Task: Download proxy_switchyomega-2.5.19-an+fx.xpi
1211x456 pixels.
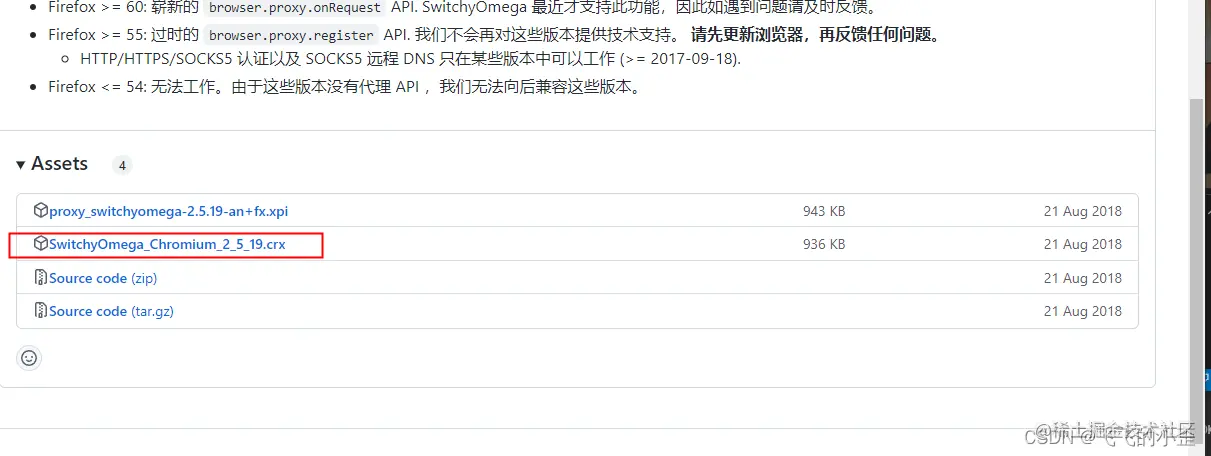Action: [168, 211]
